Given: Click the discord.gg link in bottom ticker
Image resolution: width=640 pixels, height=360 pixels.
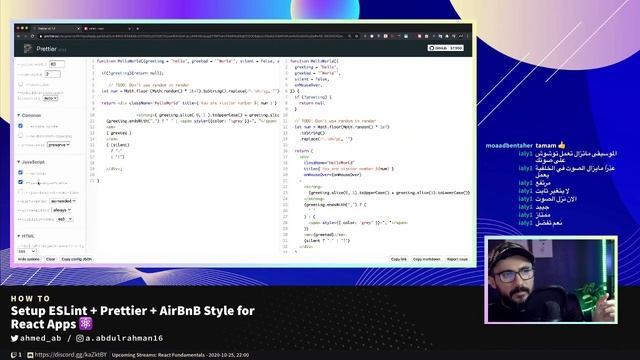Looking at the screenshot, I should coord(70,355).
